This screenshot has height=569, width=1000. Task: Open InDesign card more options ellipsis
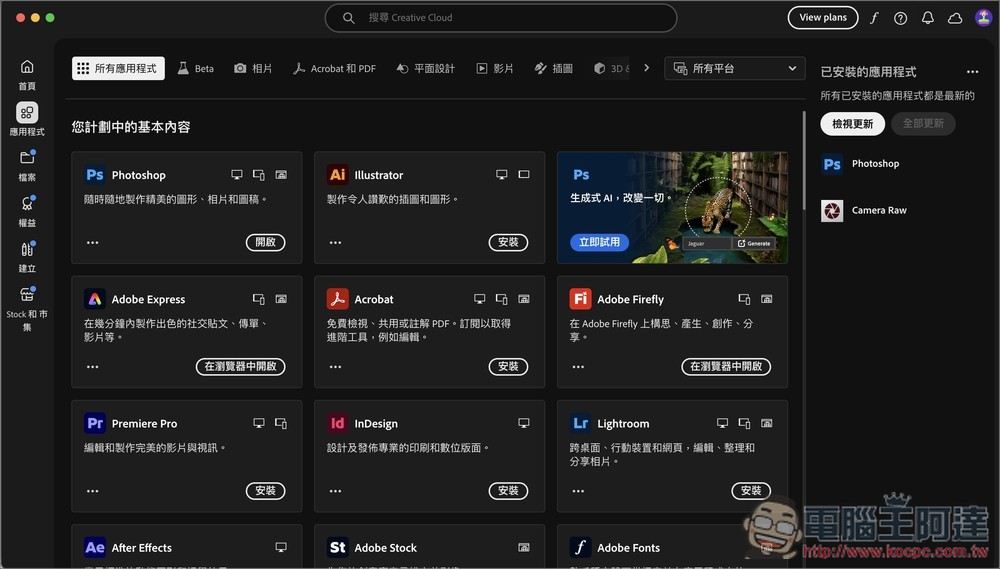click(335, 491)
